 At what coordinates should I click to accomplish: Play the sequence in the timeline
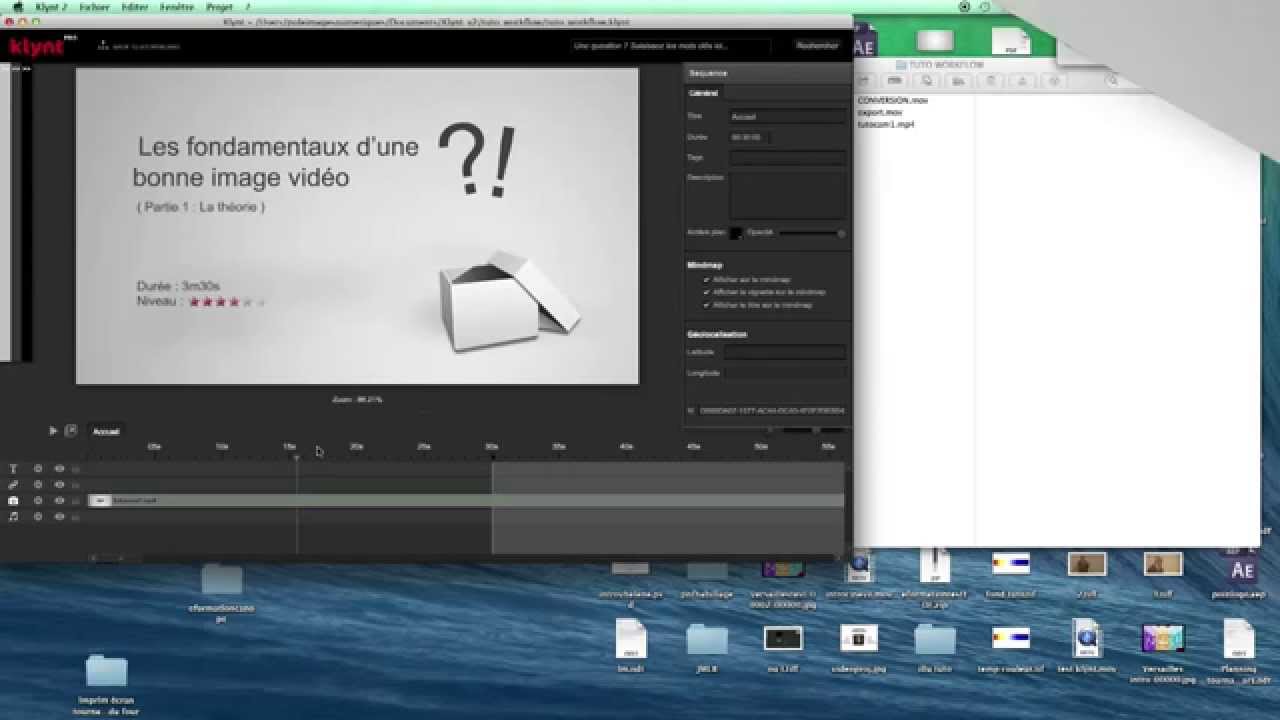[x=53, y=431]
